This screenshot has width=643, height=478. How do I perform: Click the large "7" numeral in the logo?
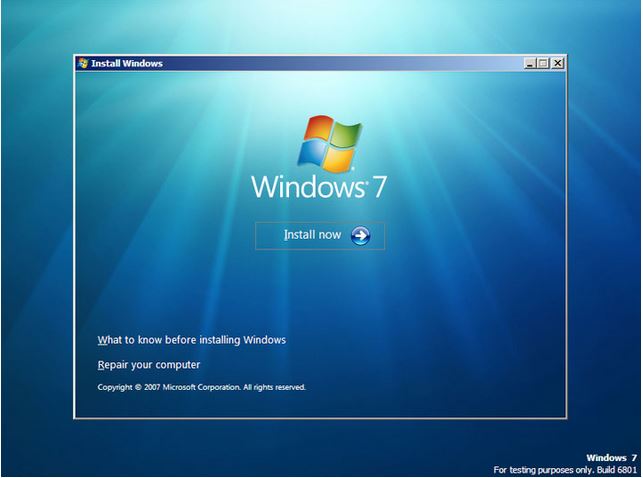click(x=380, y=188)
